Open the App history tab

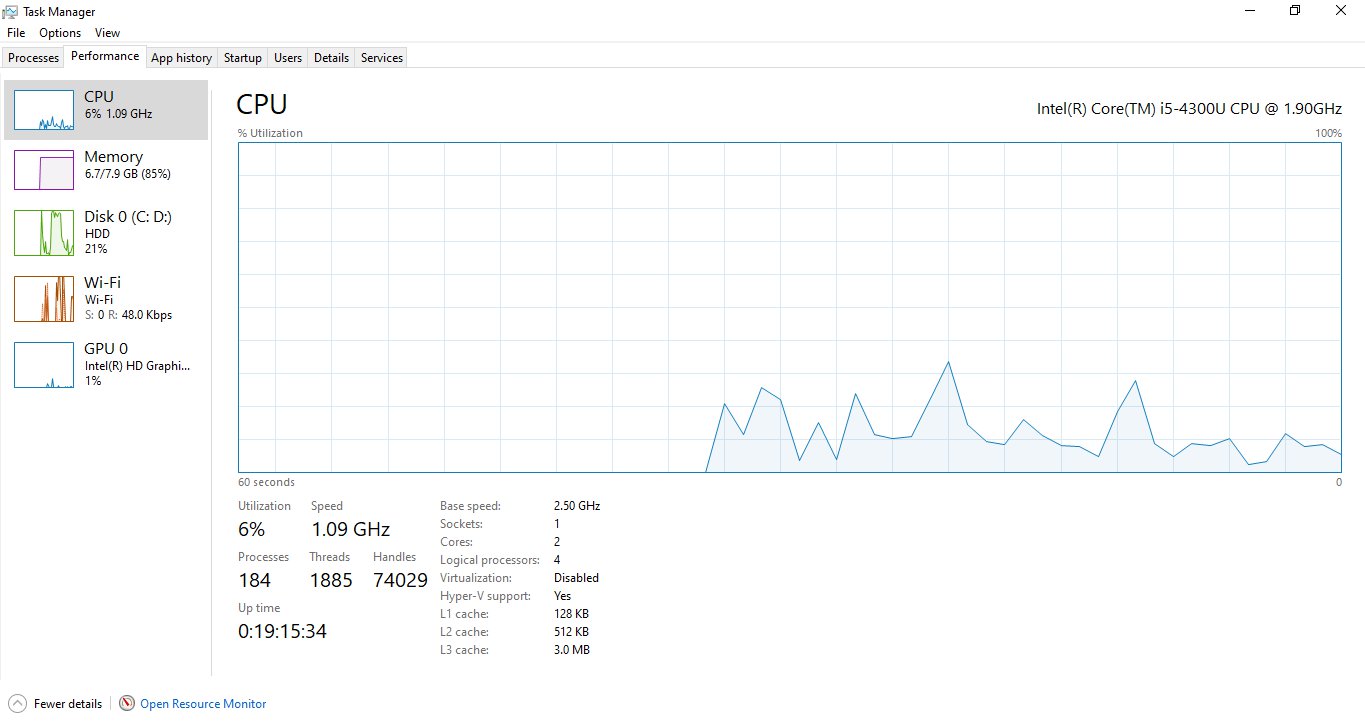181,57
